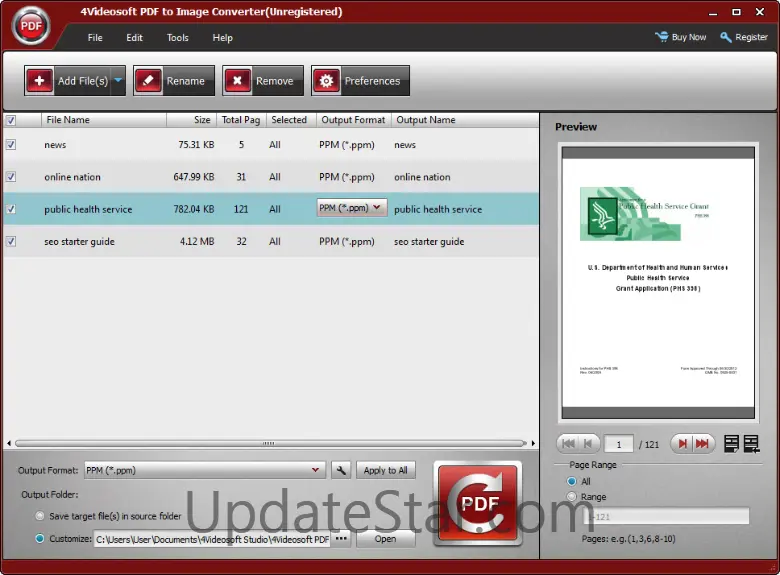Click the horizontal scrollbar thumb

pos(270,443)
